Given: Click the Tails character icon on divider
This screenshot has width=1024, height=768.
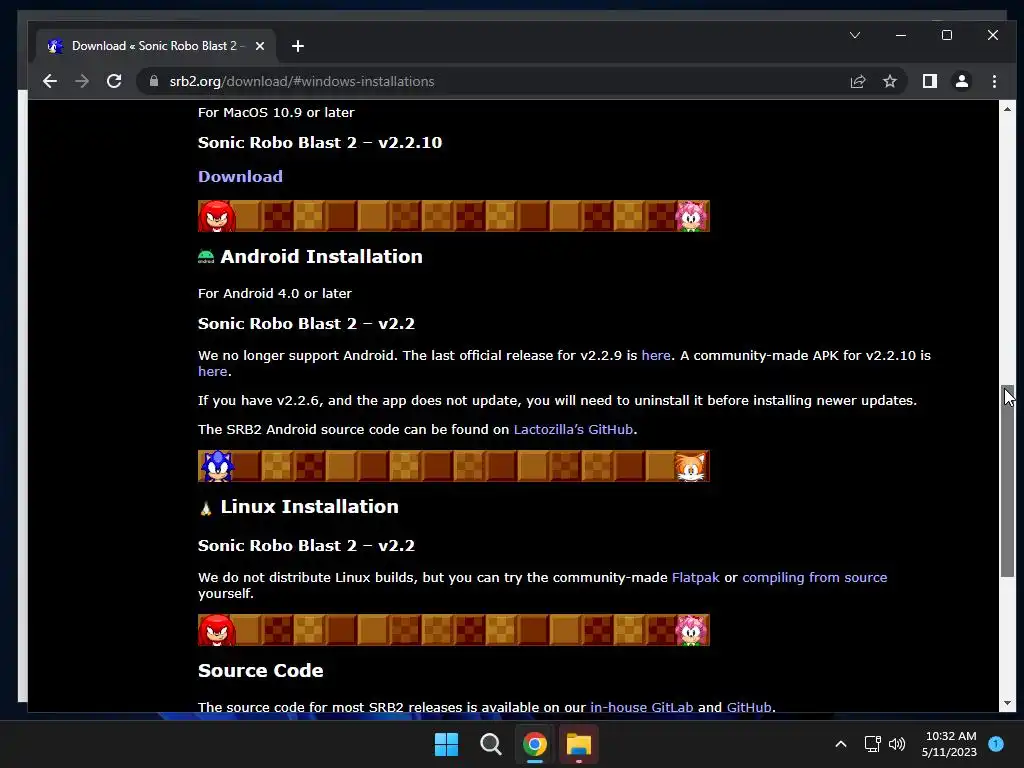Looking at the screenshot, I should pyautogui.click(x=691, y=466).
